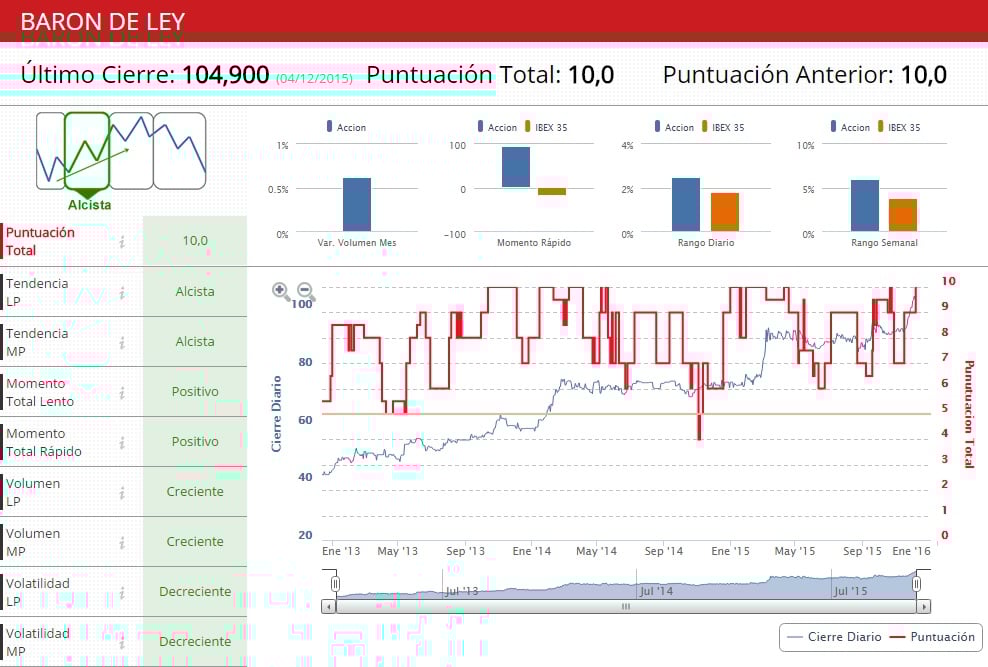
Task: Click the navigator scrollbar right arrow
Action: 924,607
